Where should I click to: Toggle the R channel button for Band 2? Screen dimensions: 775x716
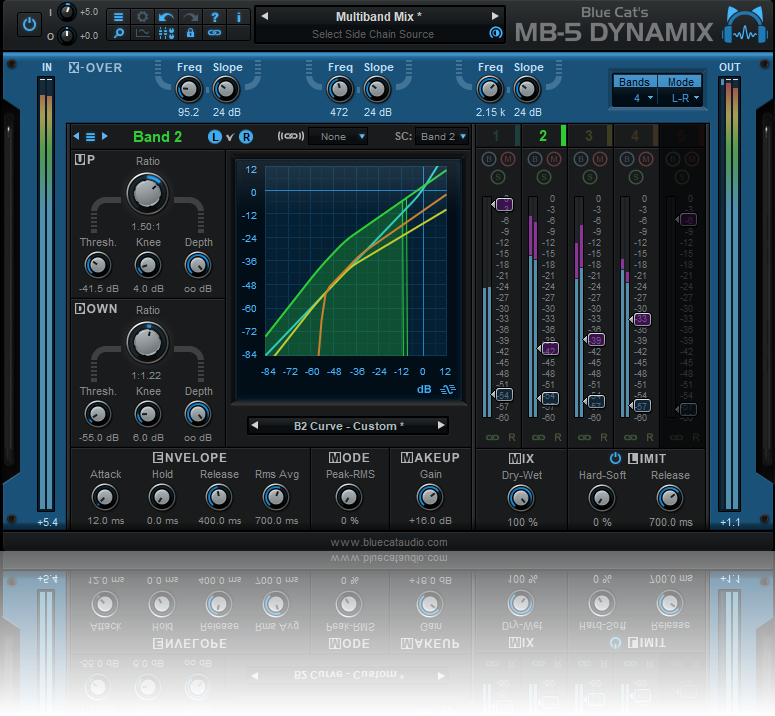point(246,137)
